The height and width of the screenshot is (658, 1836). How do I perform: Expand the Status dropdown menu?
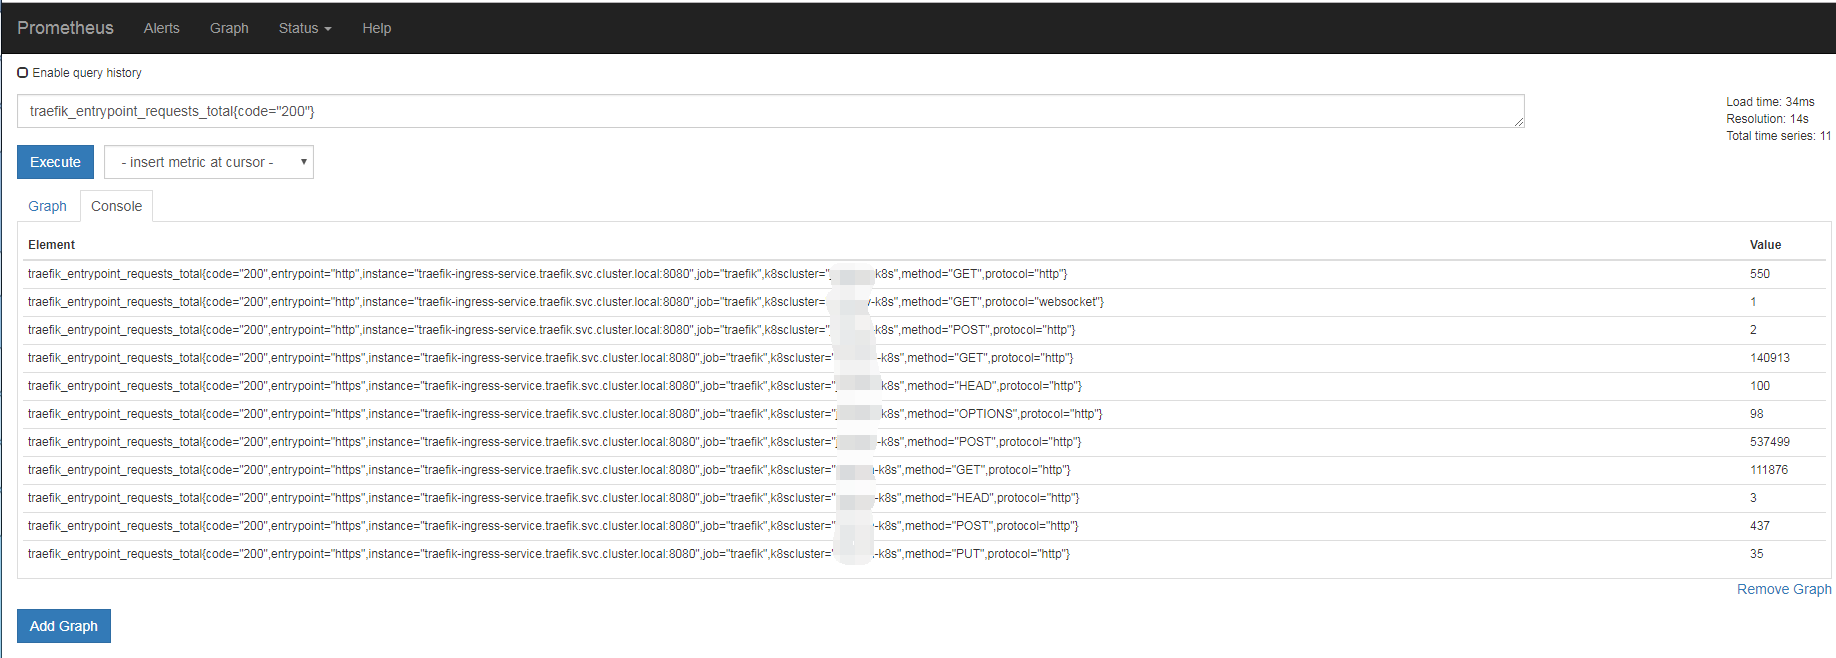pos(304,28)
